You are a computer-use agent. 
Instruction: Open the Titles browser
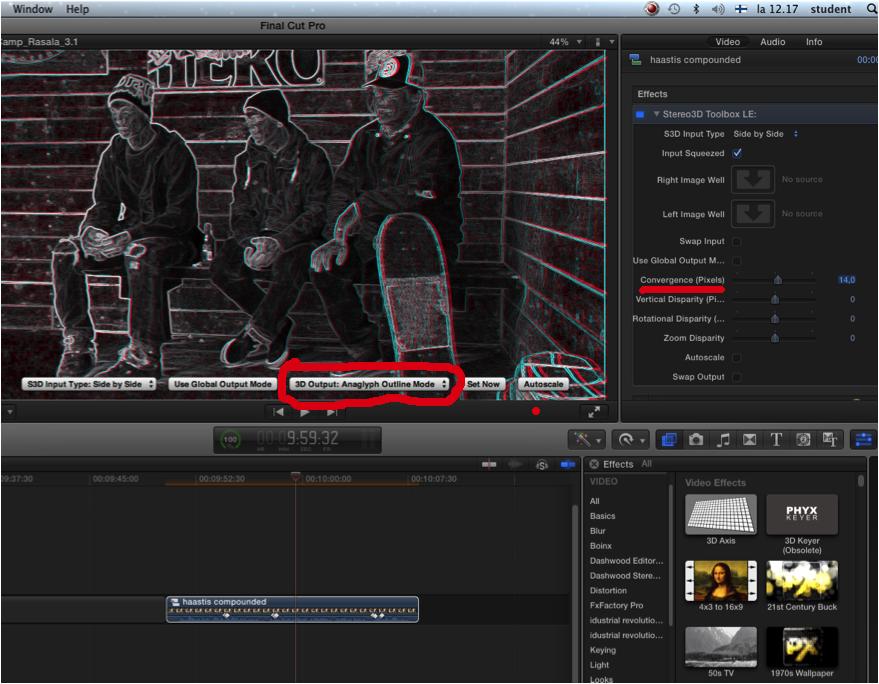(776, 440)
